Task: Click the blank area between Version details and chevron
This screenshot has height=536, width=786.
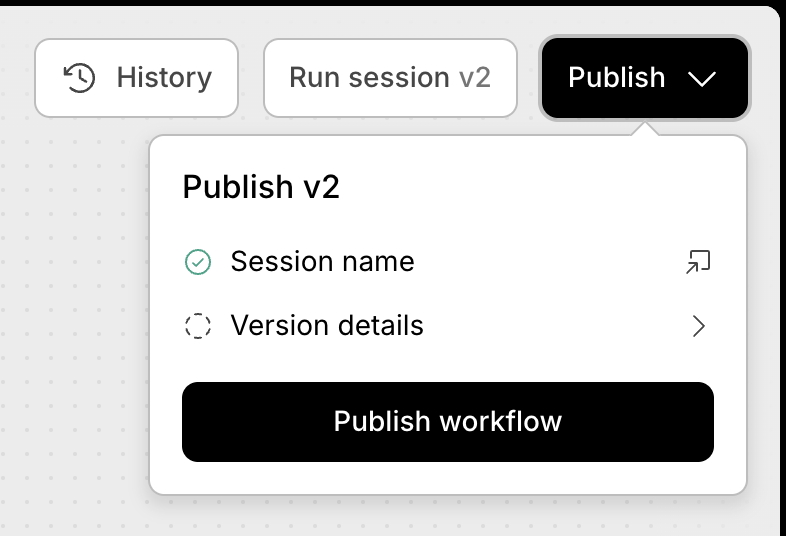Action: click(556, 326)
